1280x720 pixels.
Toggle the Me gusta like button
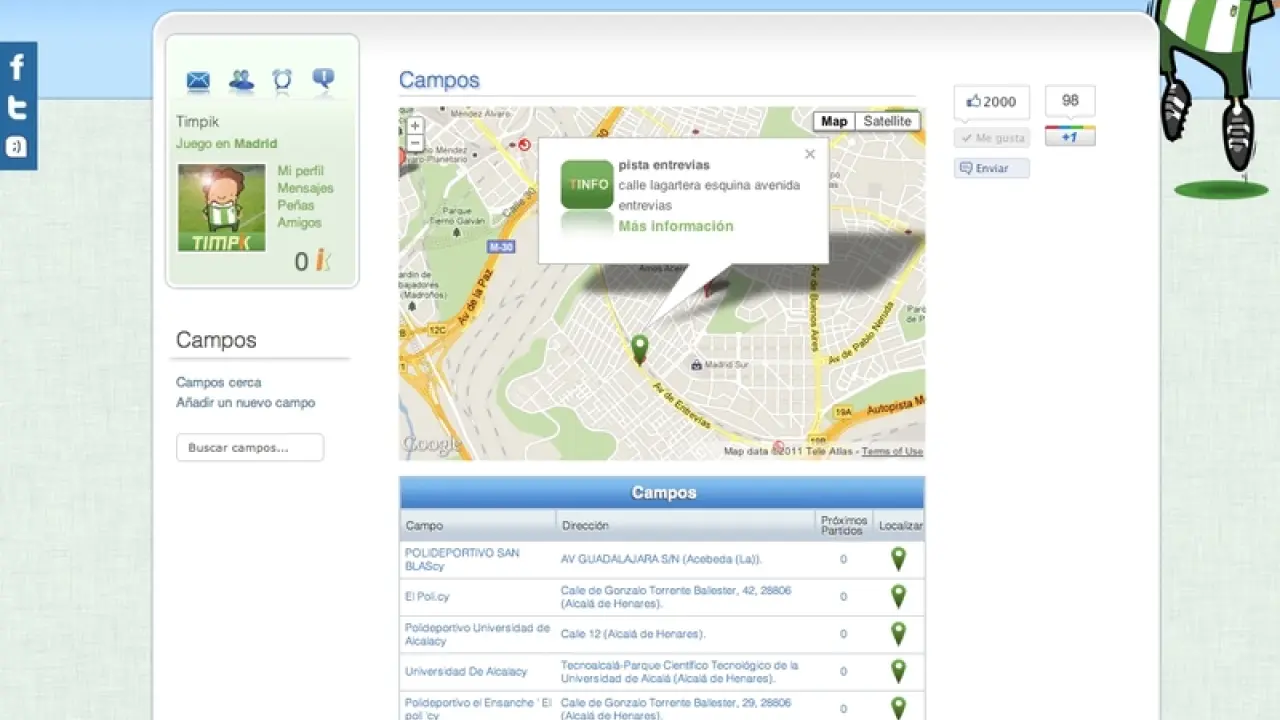tap(991, 138)
